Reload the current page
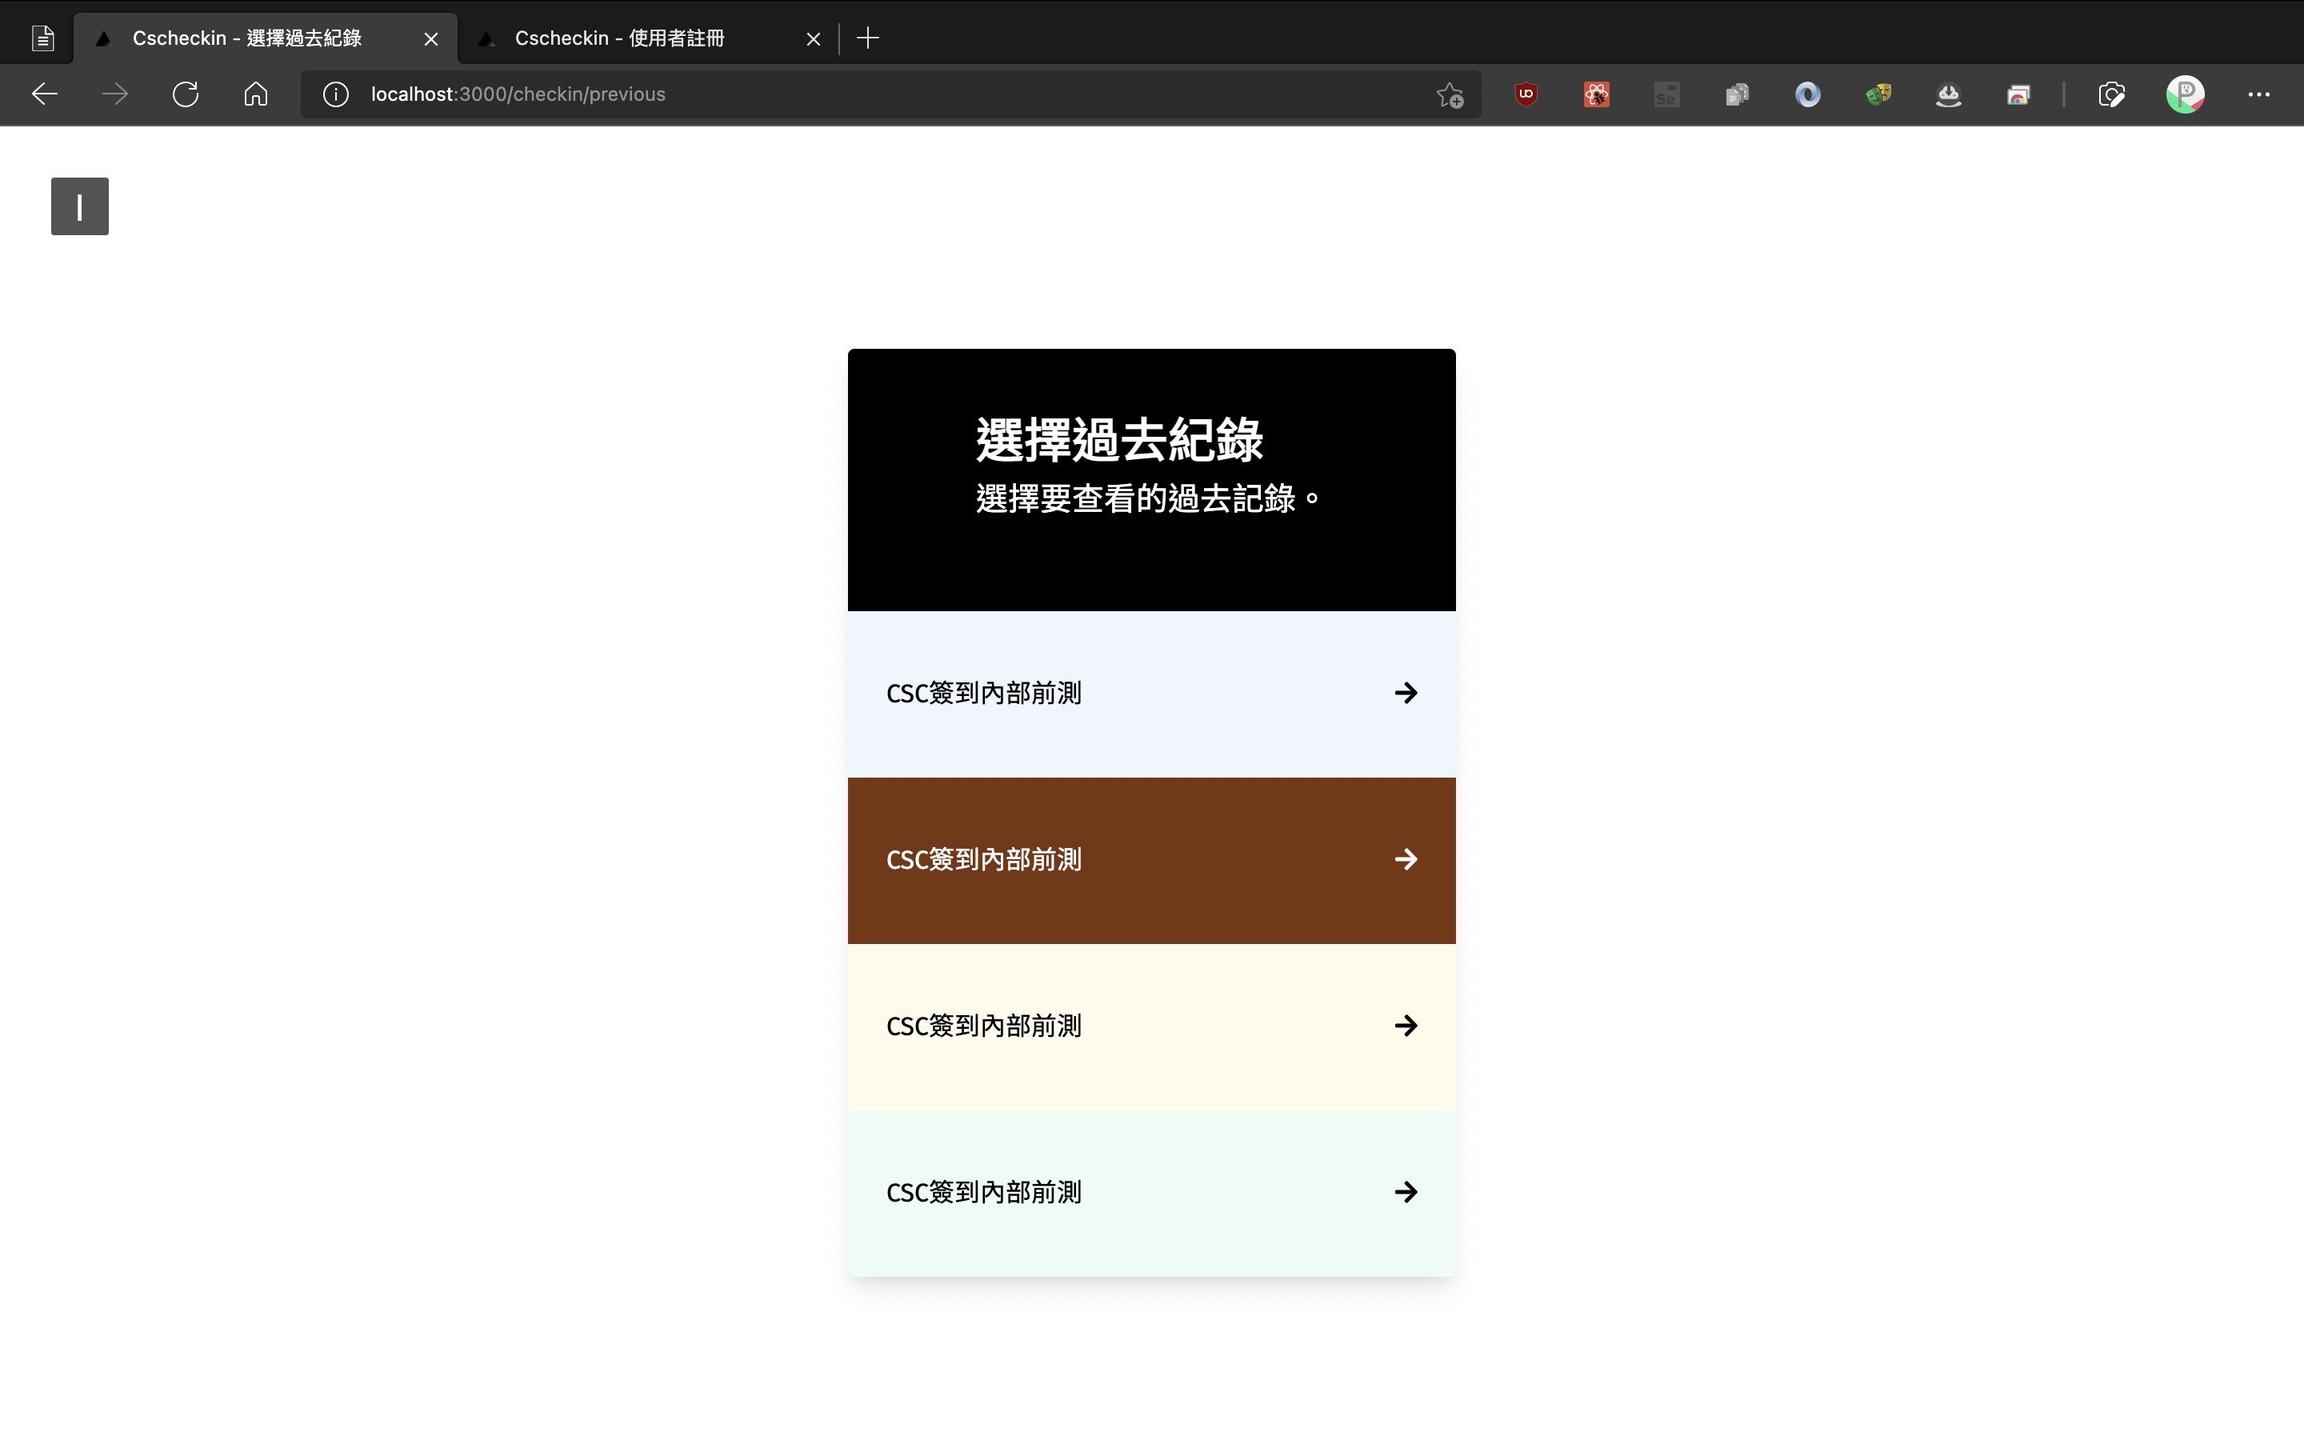Viewport: 2304px width, 1440px height. pyautogui.click(x=185, y=94)
